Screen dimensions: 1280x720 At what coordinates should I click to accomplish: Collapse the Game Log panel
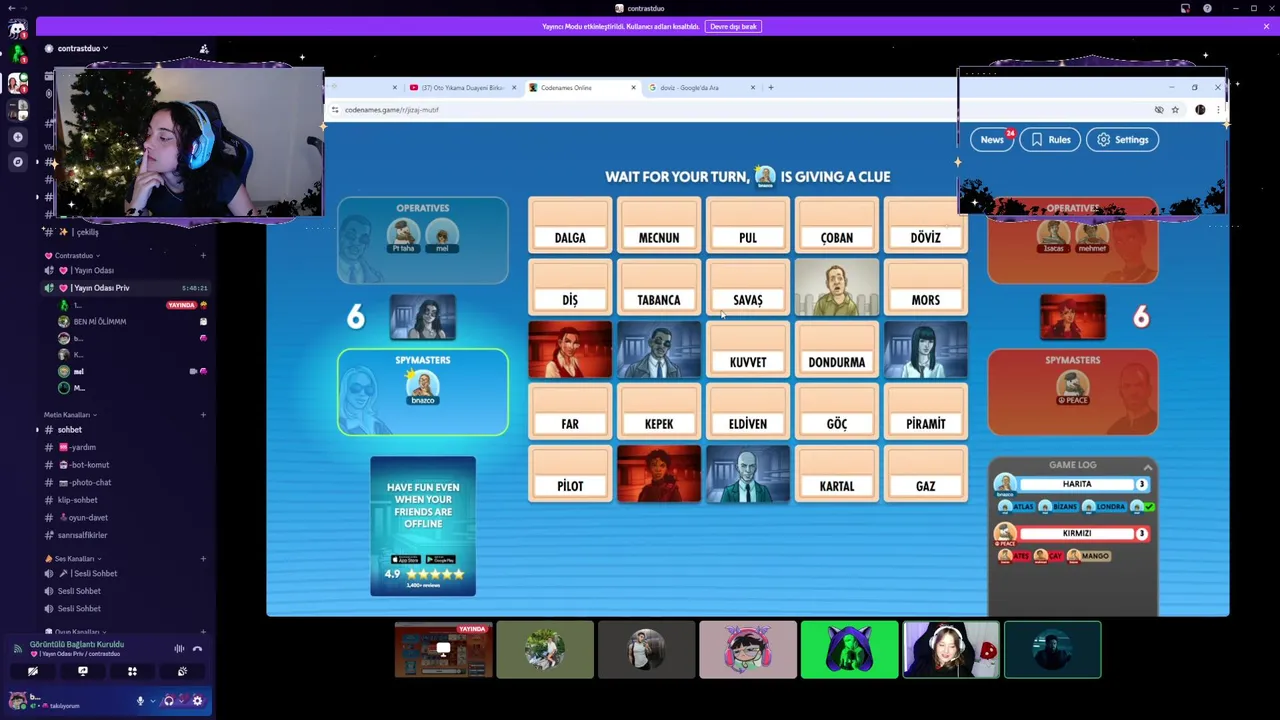[x=1148, y=467]
